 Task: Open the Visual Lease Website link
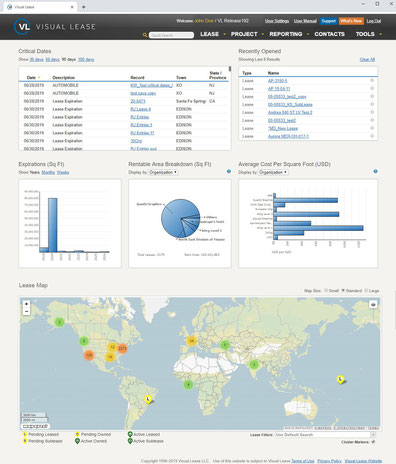[363, 461]
